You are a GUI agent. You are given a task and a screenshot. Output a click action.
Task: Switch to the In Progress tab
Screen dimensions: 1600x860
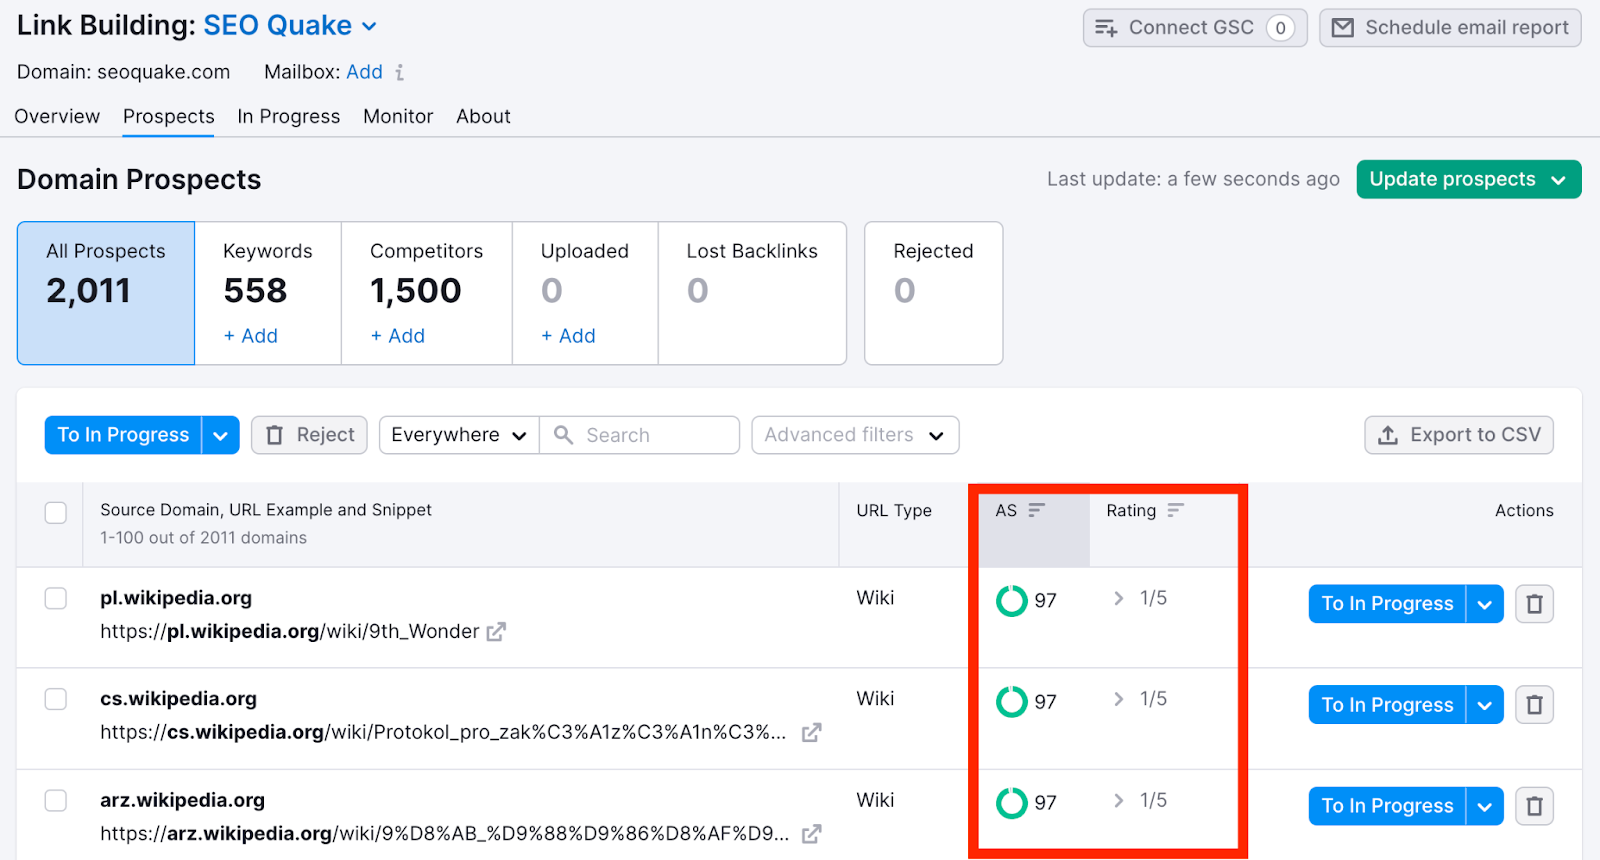(288, 117)
